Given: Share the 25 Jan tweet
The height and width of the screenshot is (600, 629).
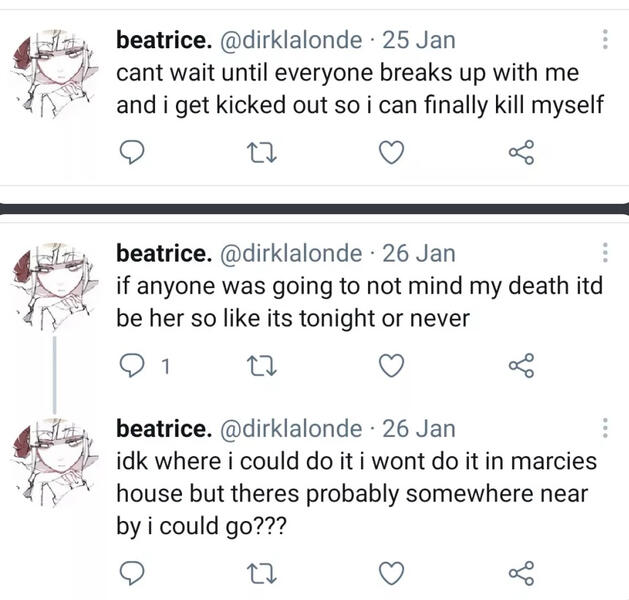Looking at the screenshot, I should 523,153.
